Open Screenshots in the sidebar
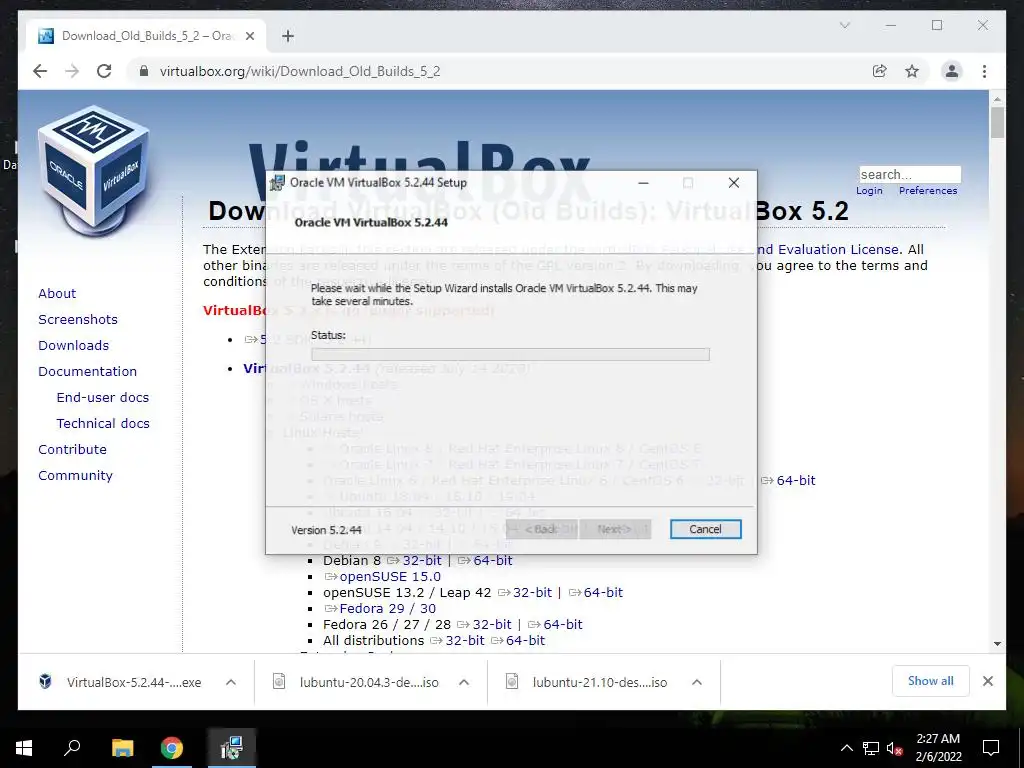 pyautogui.click(x=78, y=319)
